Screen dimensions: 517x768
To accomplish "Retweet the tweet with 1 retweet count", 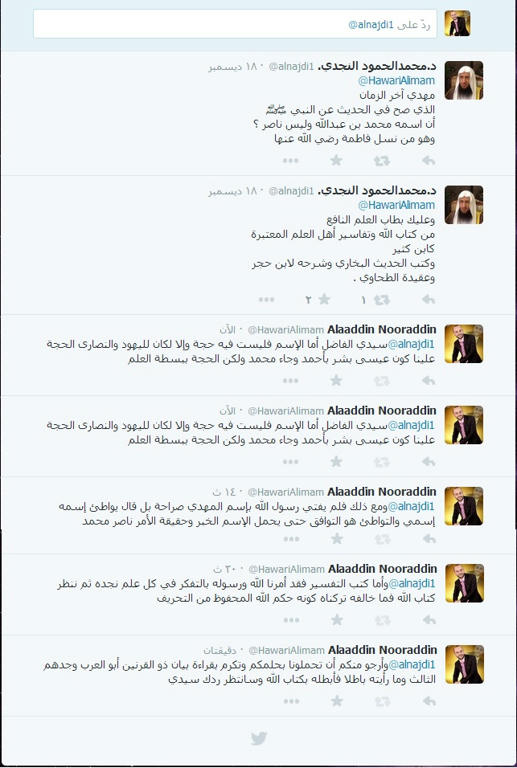I will [382, 300].
